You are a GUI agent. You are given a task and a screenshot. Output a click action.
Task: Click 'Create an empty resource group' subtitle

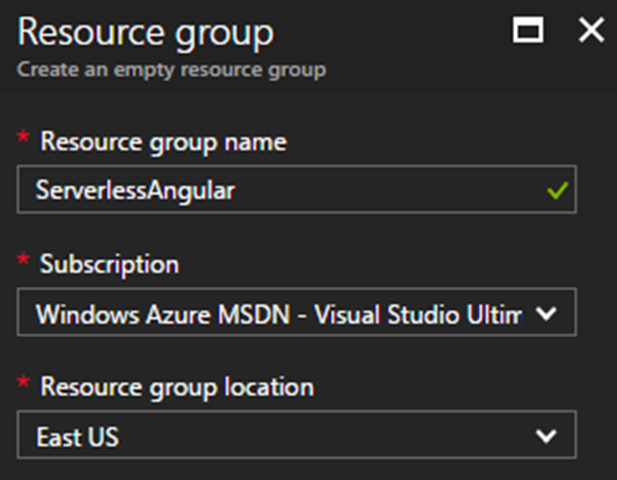click(172, 70)
